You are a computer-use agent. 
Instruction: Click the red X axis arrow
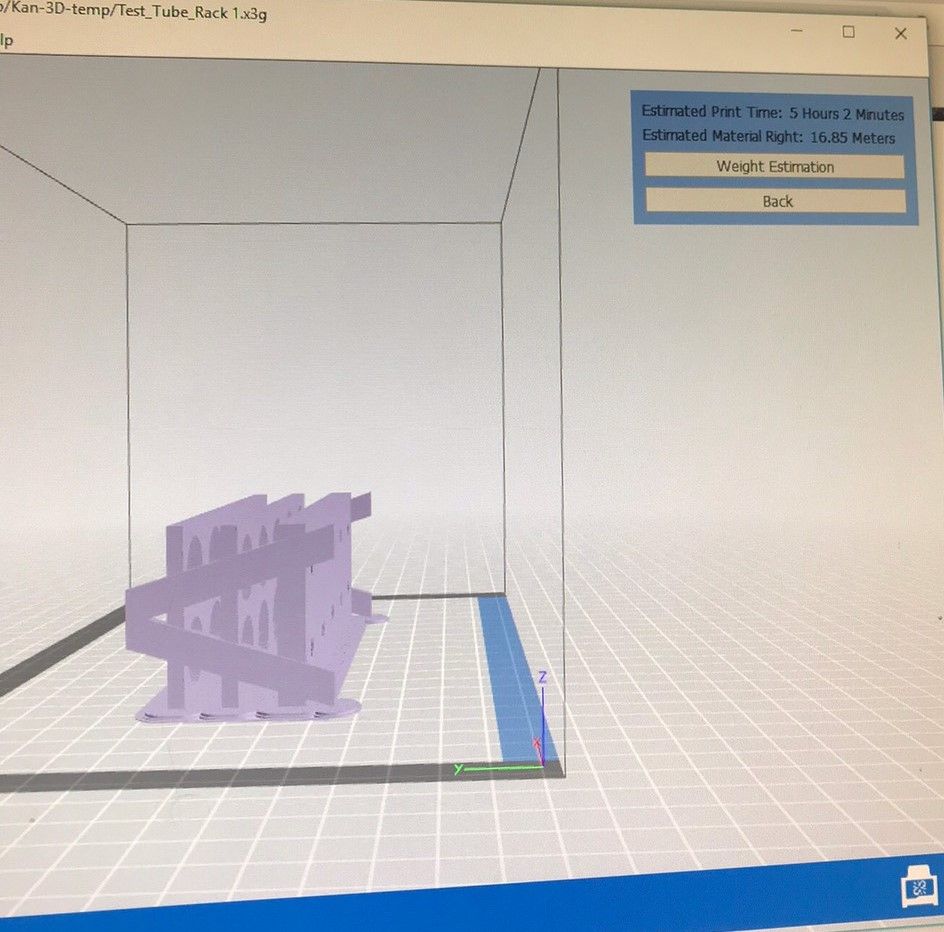538,746
